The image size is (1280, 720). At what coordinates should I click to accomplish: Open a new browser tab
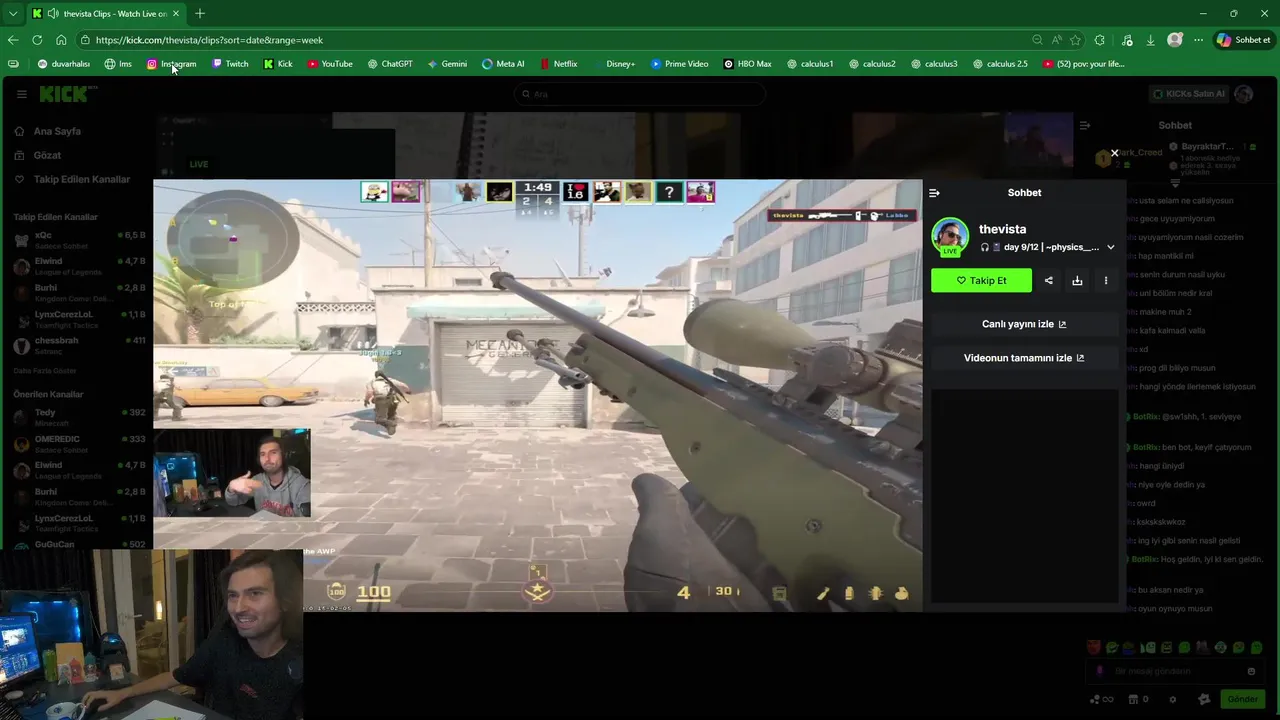(200, 13)
